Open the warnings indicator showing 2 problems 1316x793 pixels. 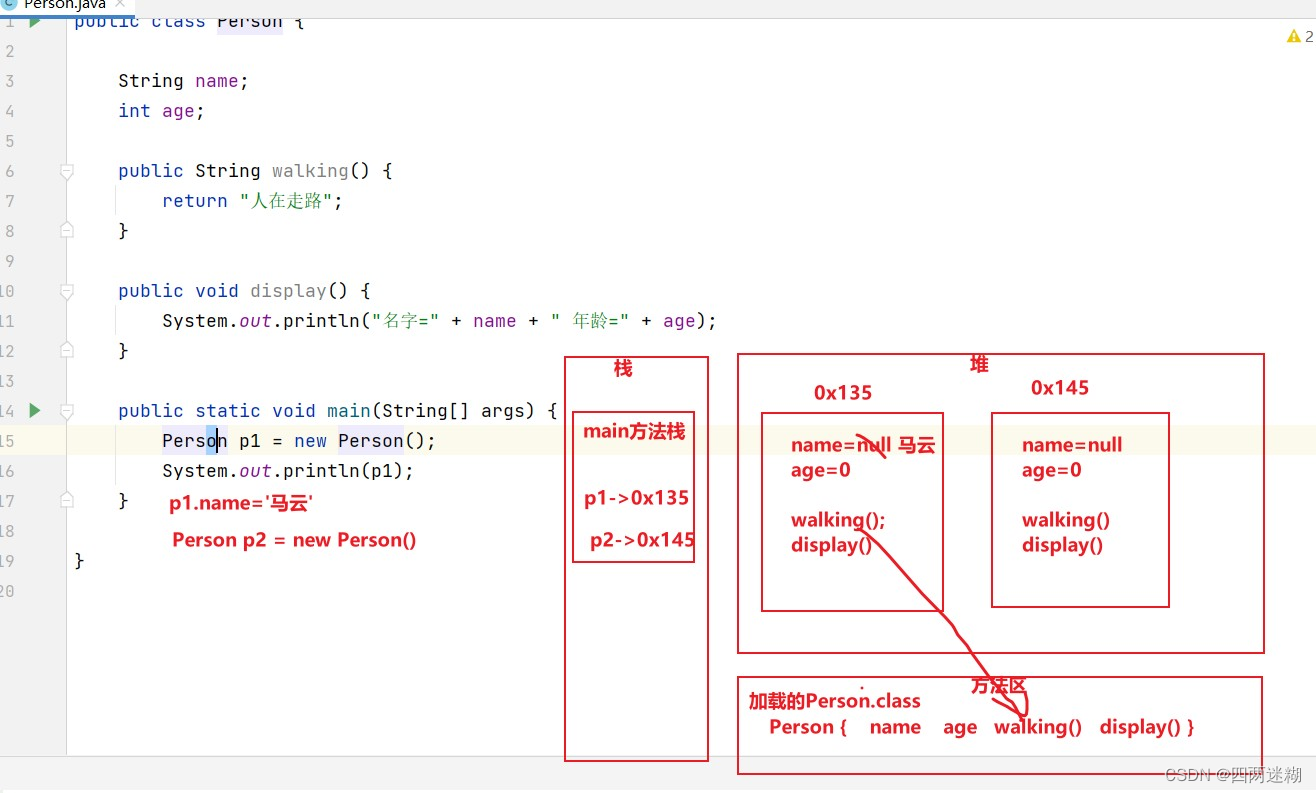point(1300,36)
